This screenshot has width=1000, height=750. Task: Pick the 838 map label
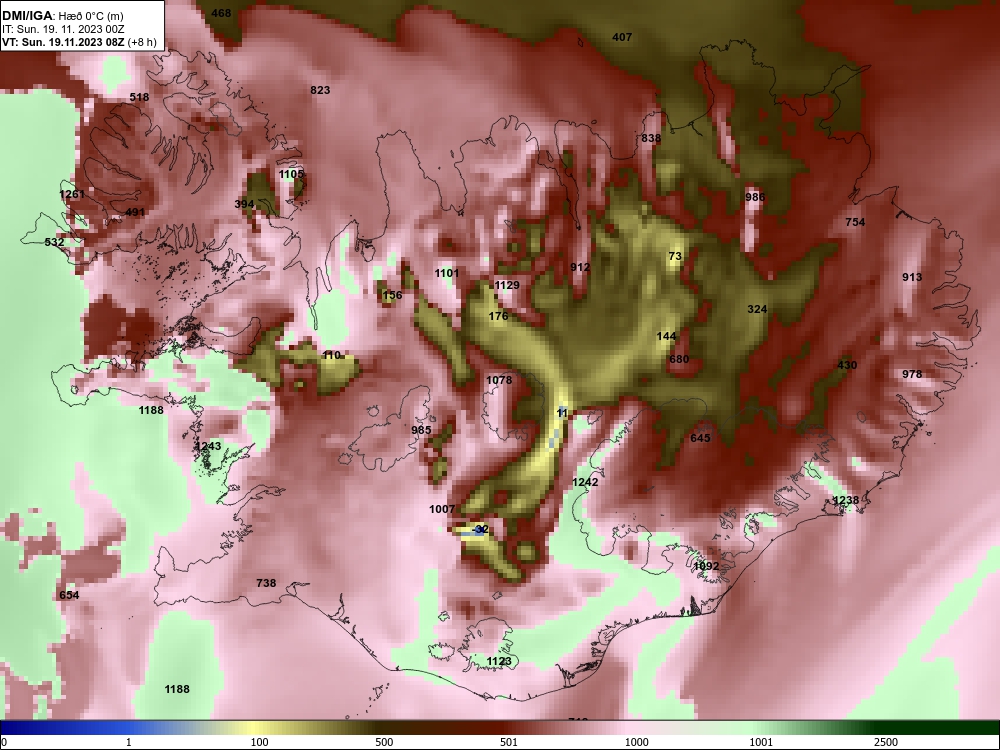pos(651,138)
